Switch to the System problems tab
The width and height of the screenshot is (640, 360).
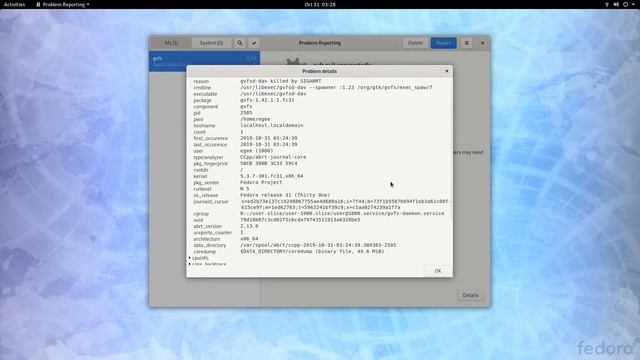[x=211, y=43]
